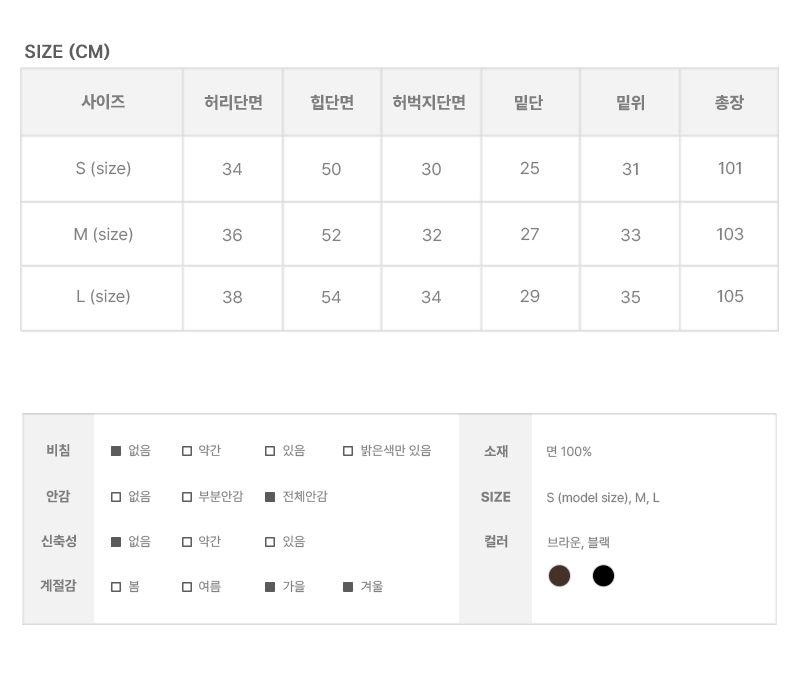
Task: Select the L (size) row label
Action: 103,296
